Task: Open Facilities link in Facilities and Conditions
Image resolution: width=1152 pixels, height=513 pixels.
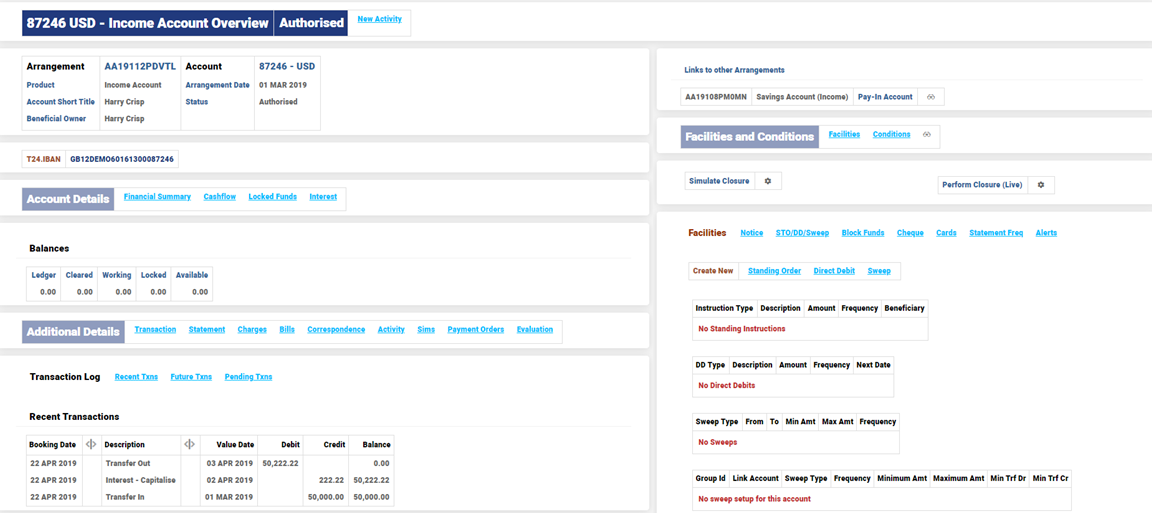Action: (844, 134)
